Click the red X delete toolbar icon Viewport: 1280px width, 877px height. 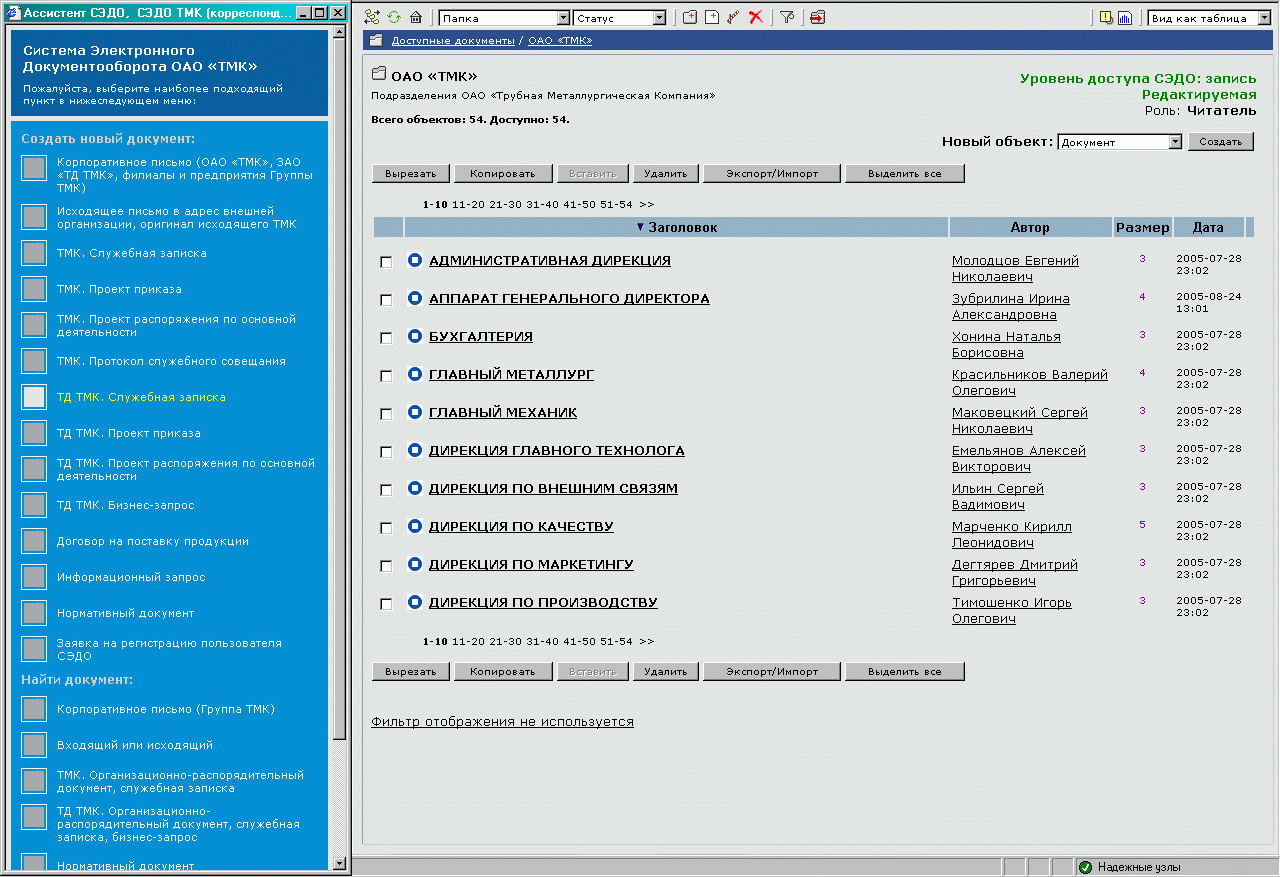pyautogui.click(x=755, y=17)
